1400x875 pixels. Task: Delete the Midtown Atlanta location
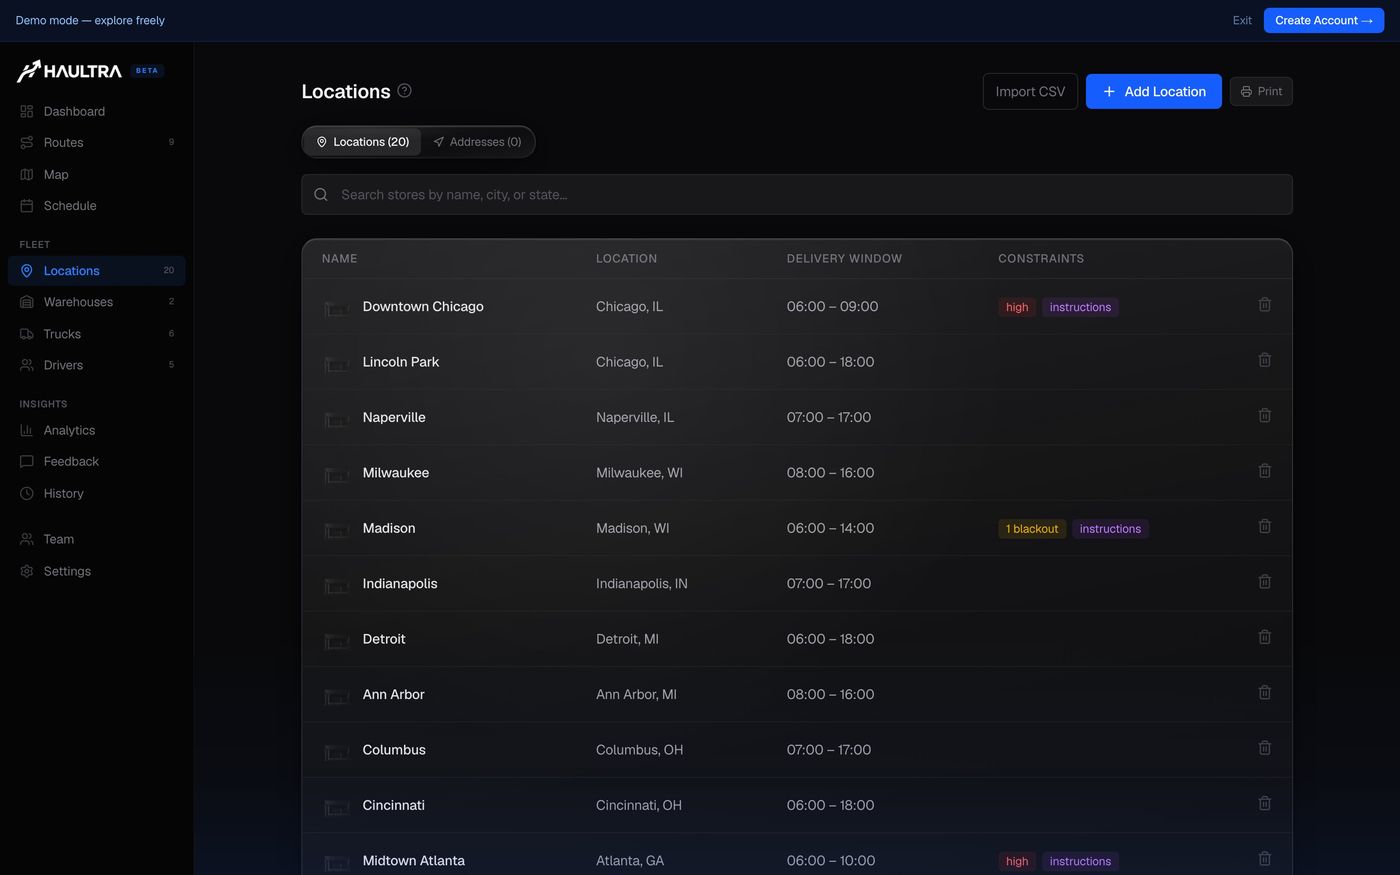coord(1264,859)
